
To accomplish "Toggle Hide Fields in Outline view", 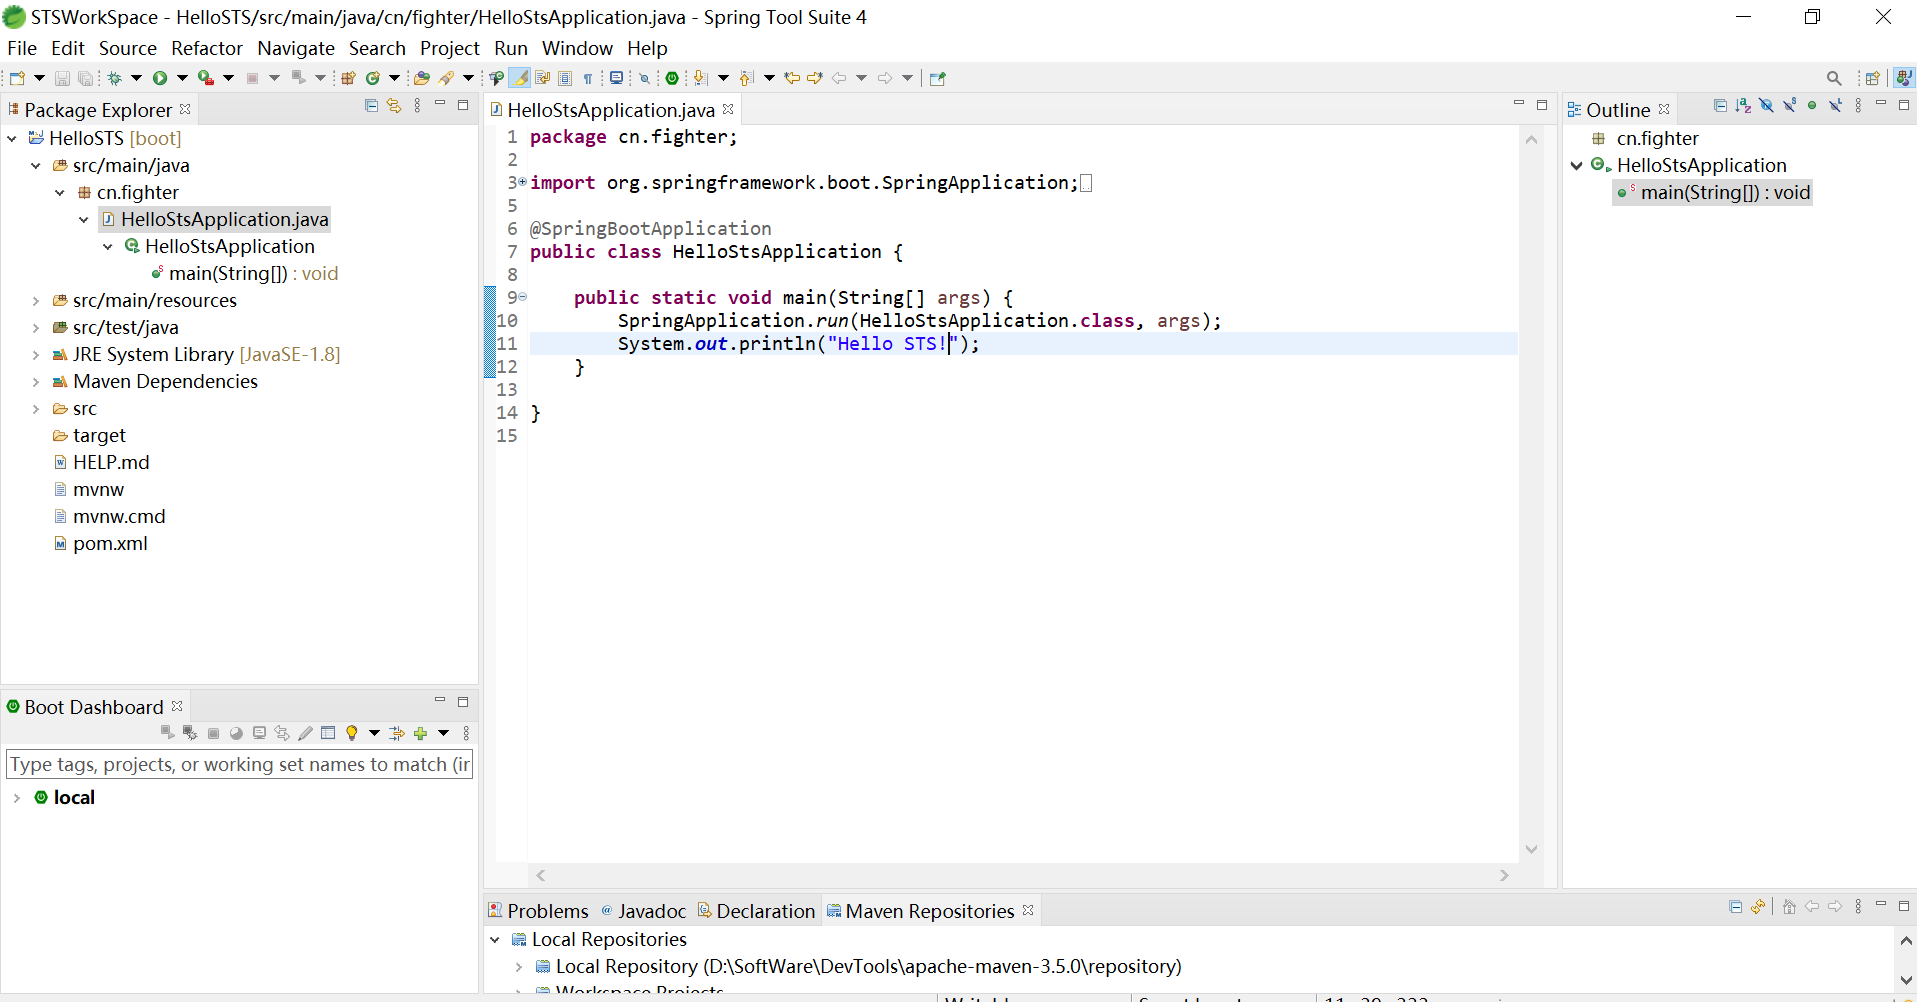I will coord(1766,106).
